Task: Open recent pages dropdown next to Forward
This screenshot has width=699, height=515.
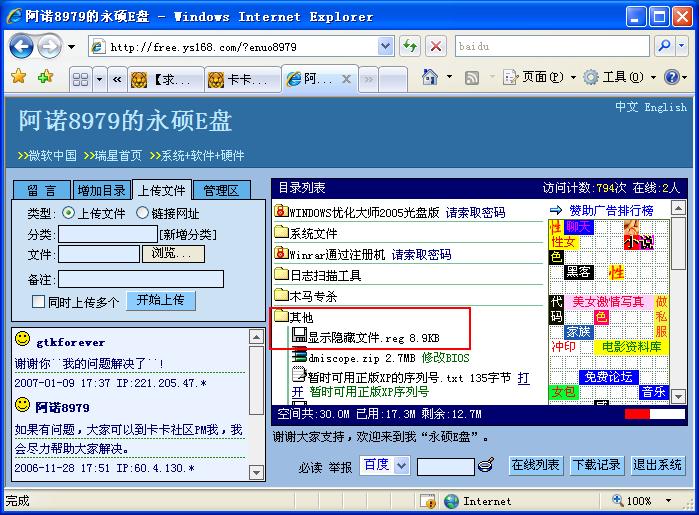Action: [71, 46]
